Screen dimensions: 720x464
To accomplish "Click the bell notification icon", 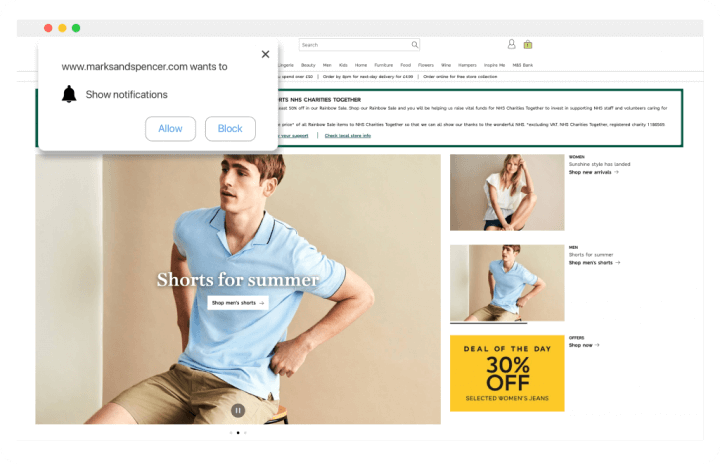I will 69,94.
